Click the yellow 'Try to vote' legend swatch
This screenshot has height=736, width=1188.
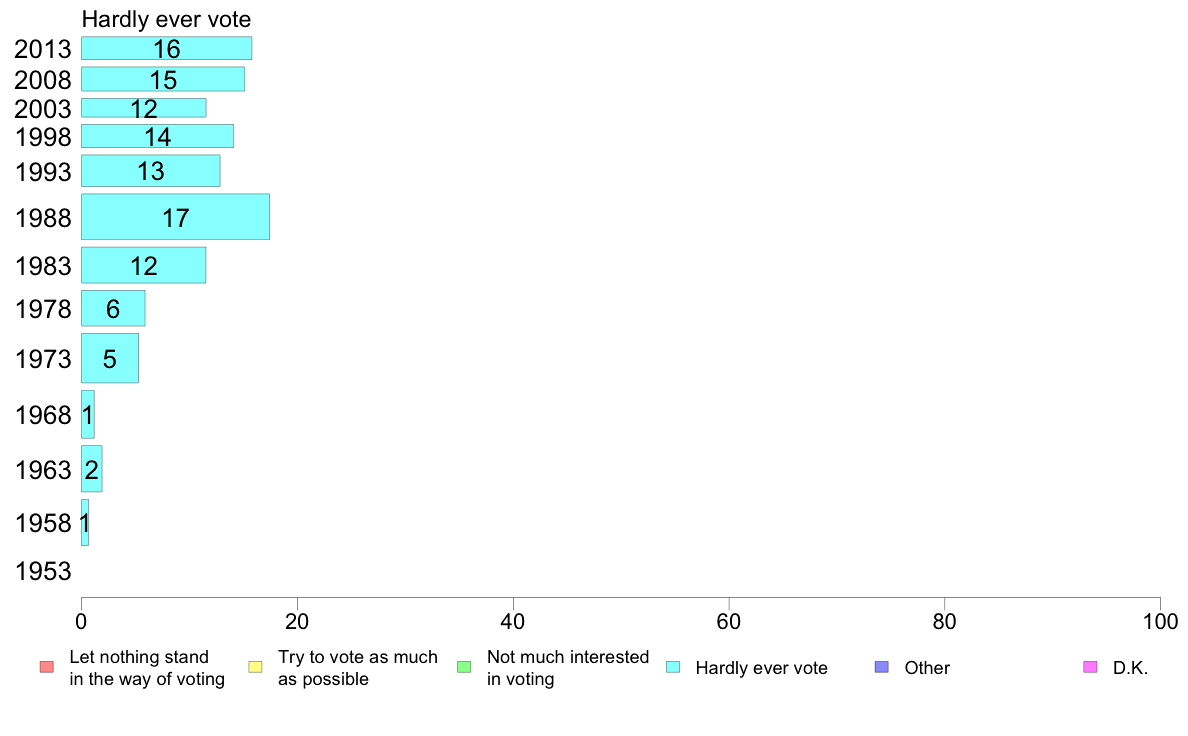point(255,667)
